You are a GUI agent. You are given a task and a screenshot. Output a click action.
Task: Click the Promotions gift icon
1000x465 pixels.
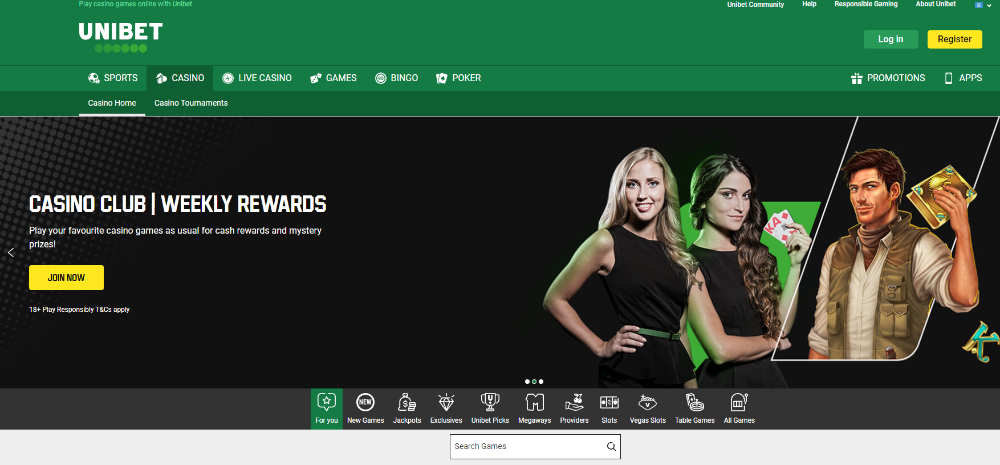tap(857, 78)
